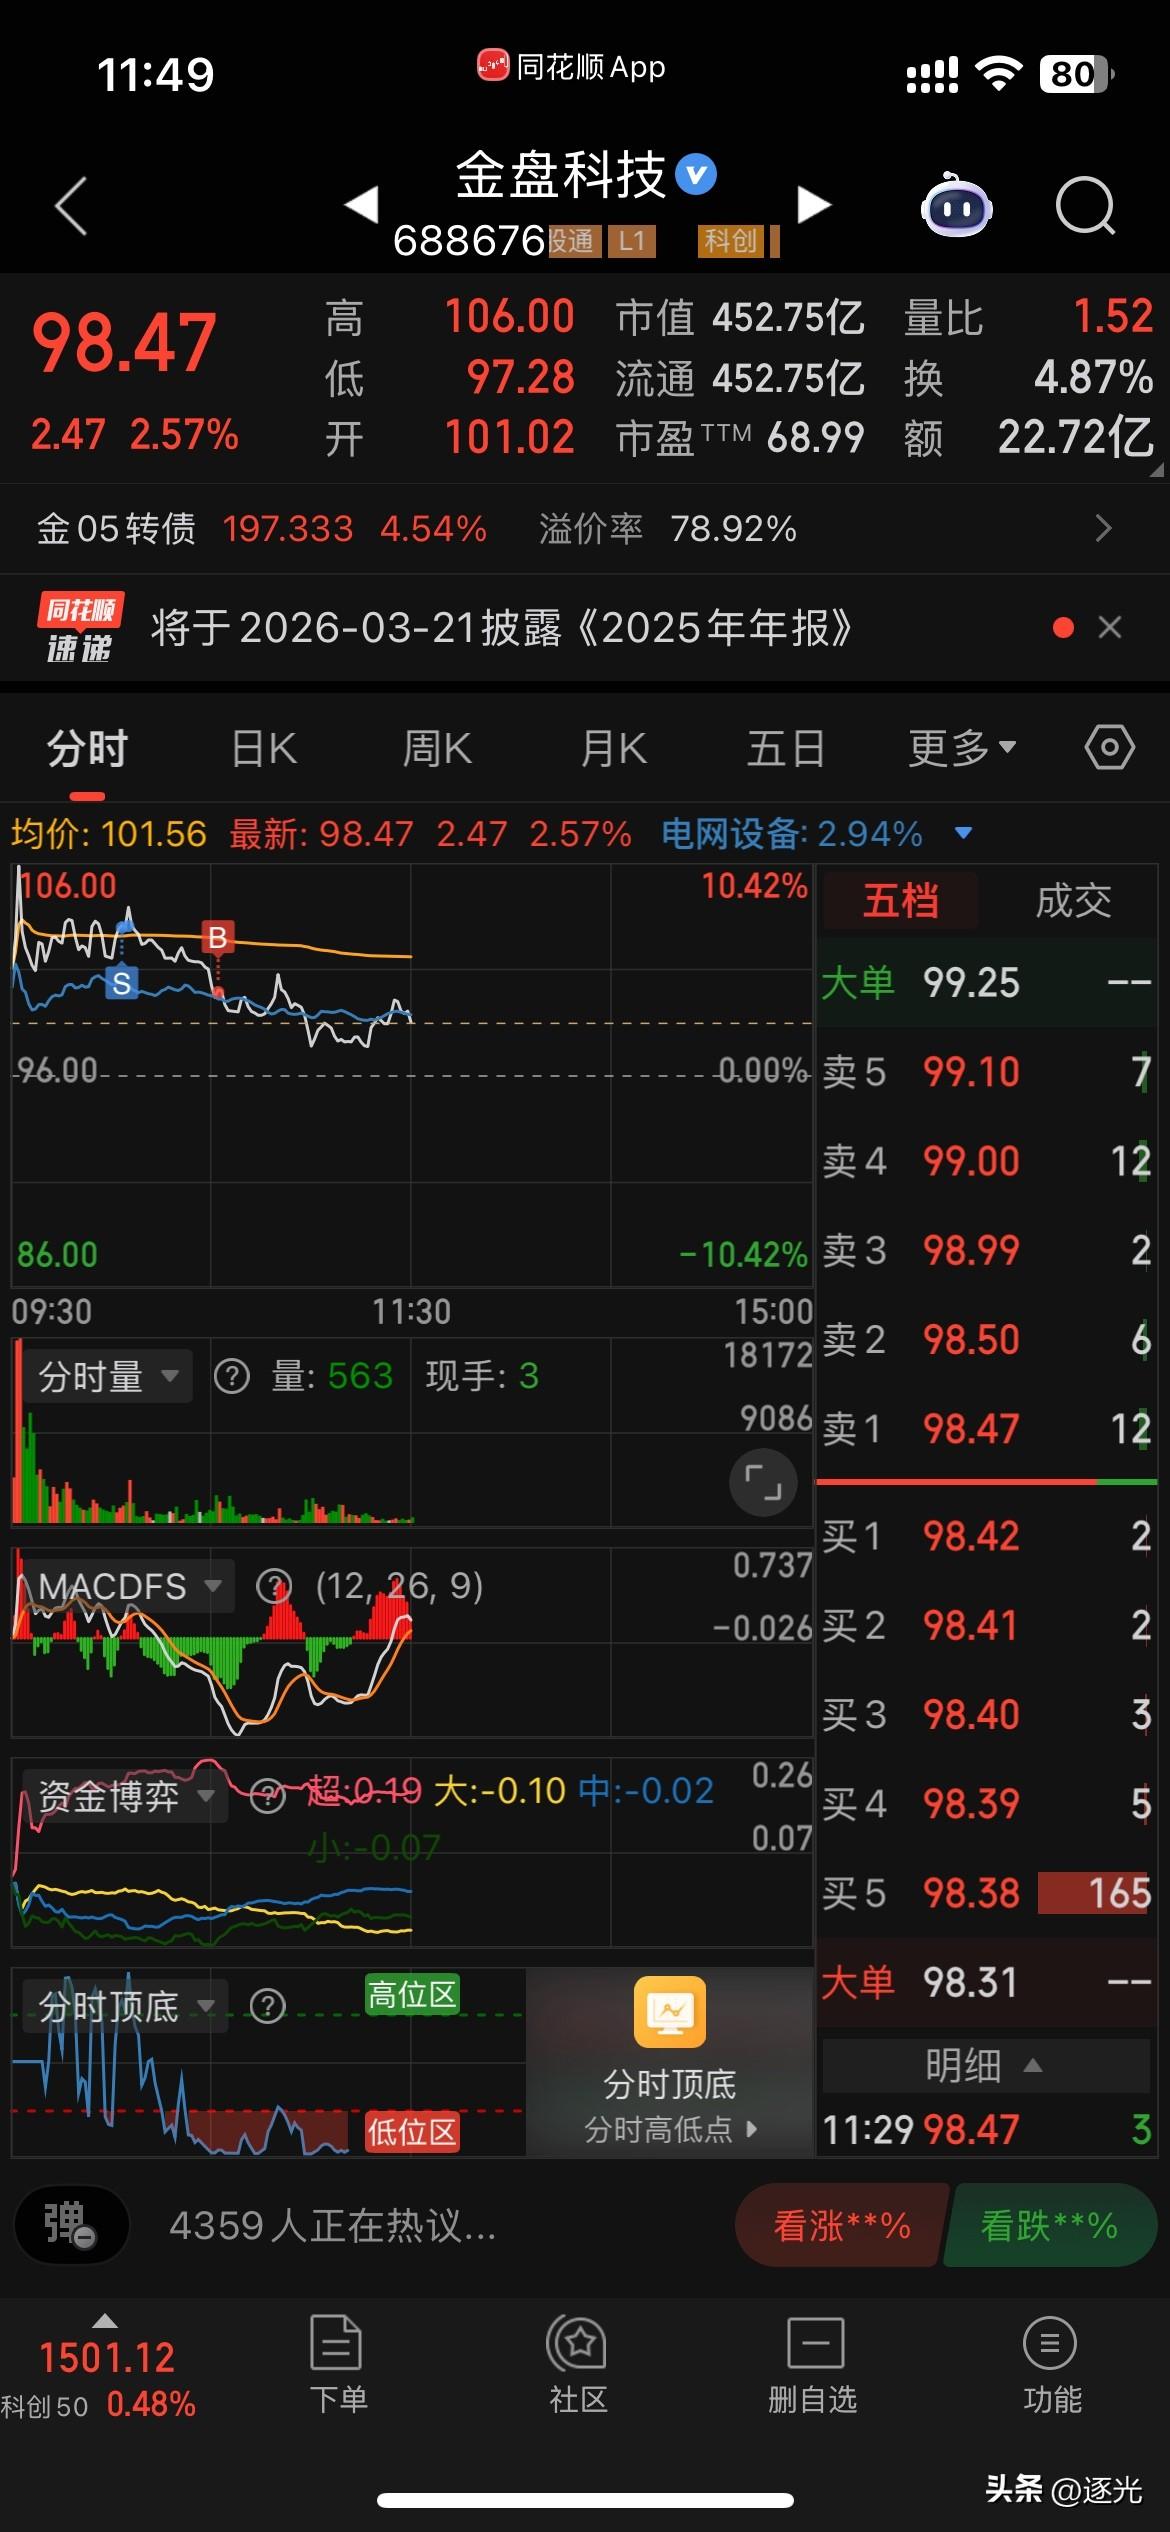
Task: Switch to 五日 tab
Action: [786, 748]
